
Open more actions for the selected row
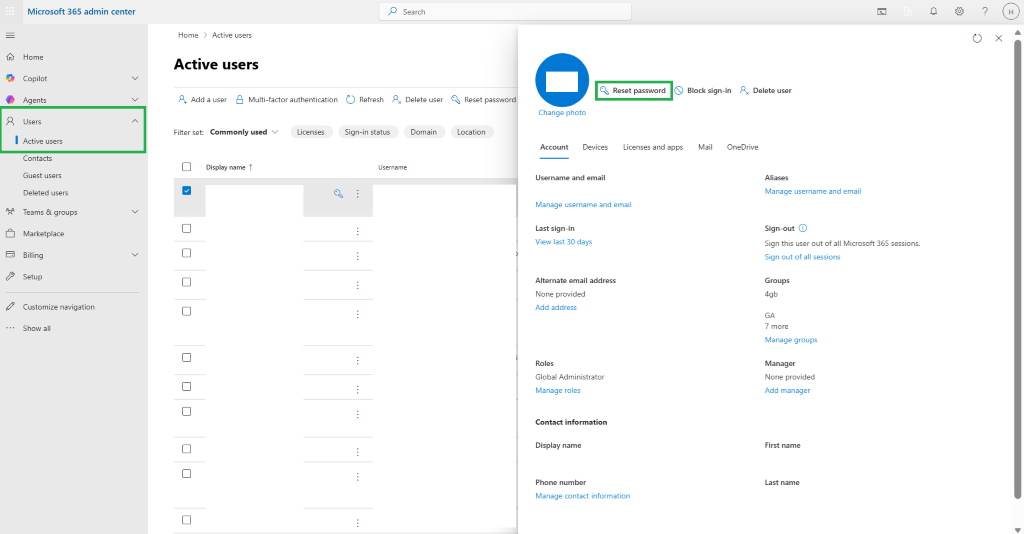pyautogui.click(x=357, y=193)
